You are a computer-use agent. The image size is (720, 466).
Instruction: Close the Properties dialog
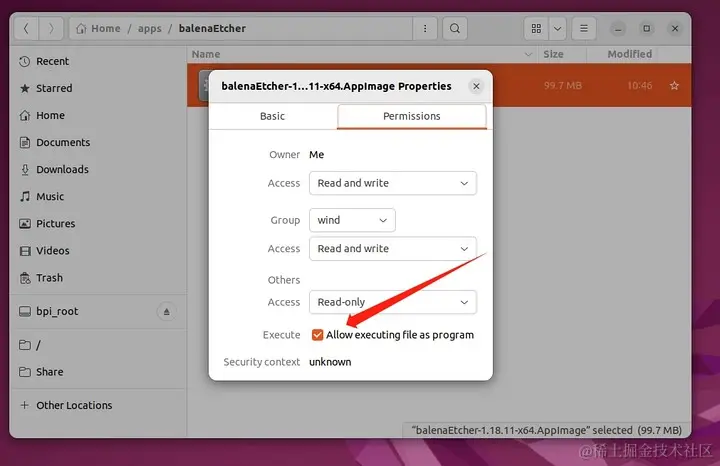tap(476, 86)
